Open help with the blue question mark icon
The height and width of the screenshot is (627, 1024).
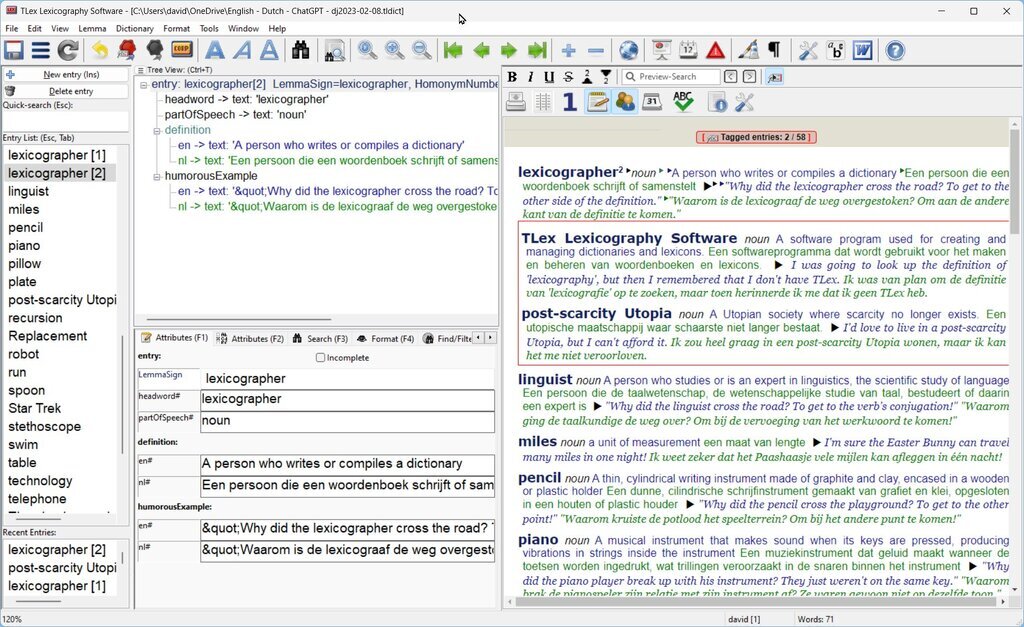[895, 50]
